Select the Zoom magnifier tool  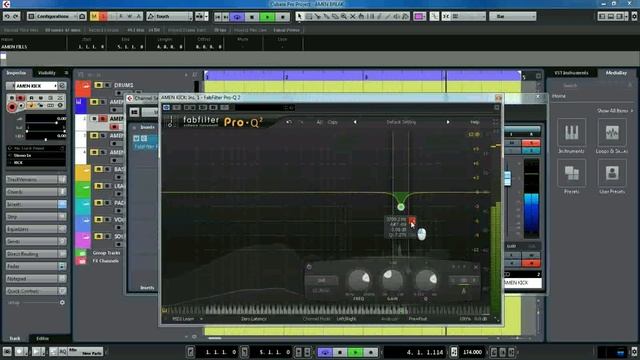point(344,16)
